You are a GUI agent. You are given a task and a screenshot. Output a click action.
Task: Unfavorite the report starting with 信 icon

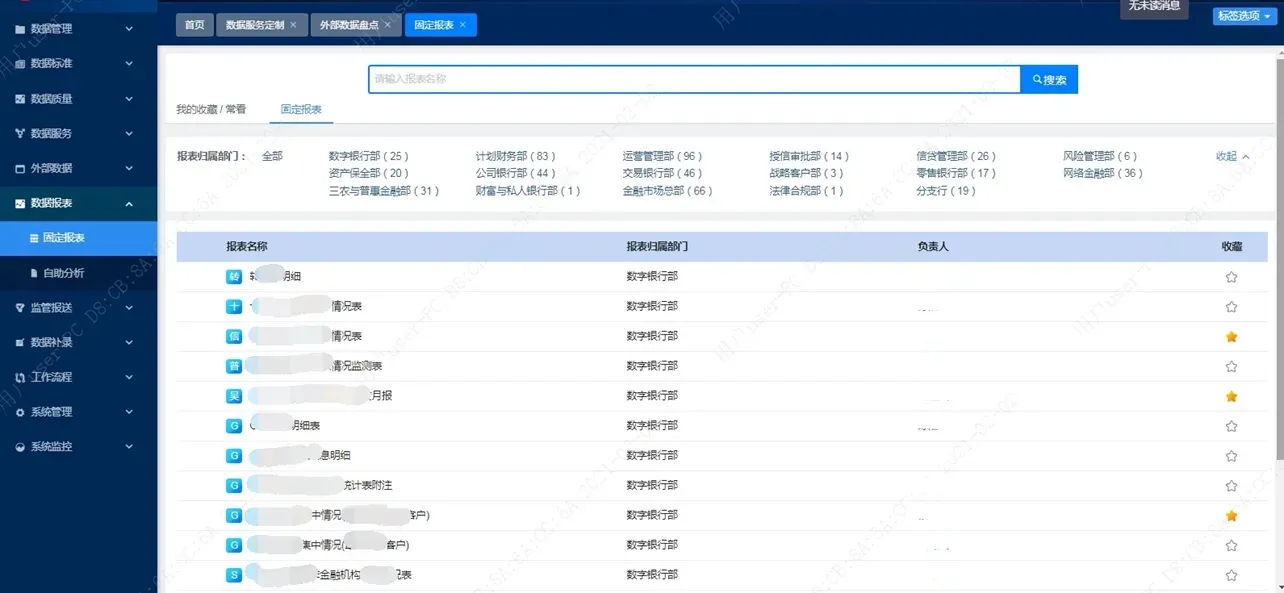[1231, 337]
